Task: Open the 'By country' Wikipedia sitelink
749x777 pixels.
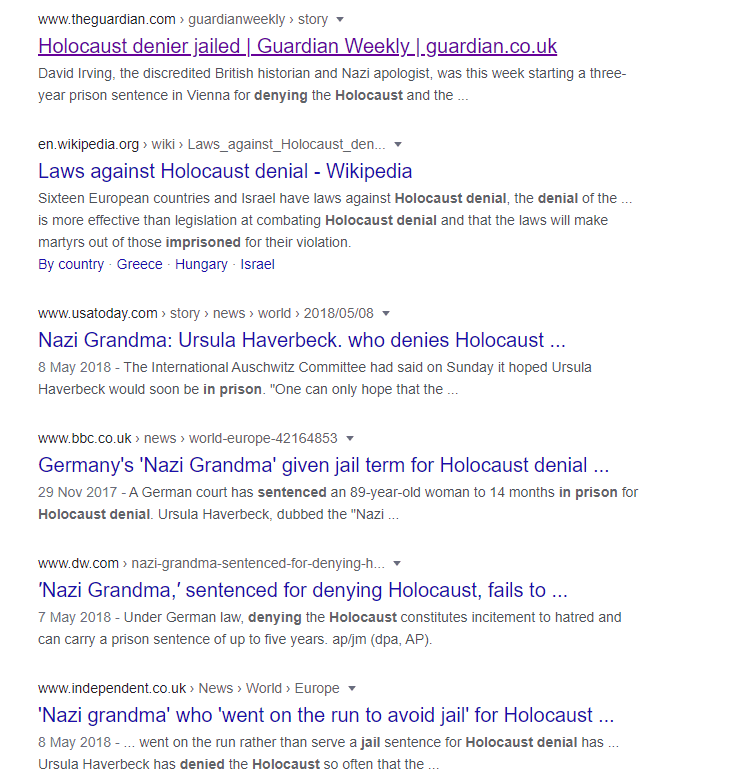Action: pos(71,264)
